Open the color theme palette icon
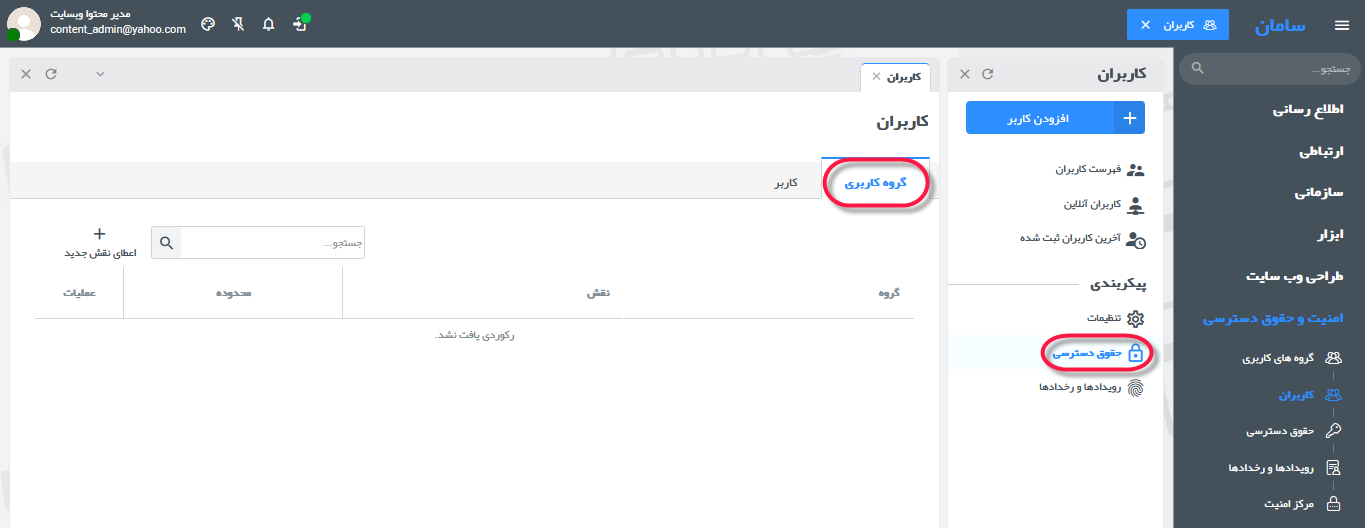The image size is (1365, 528). click(208, 24)
